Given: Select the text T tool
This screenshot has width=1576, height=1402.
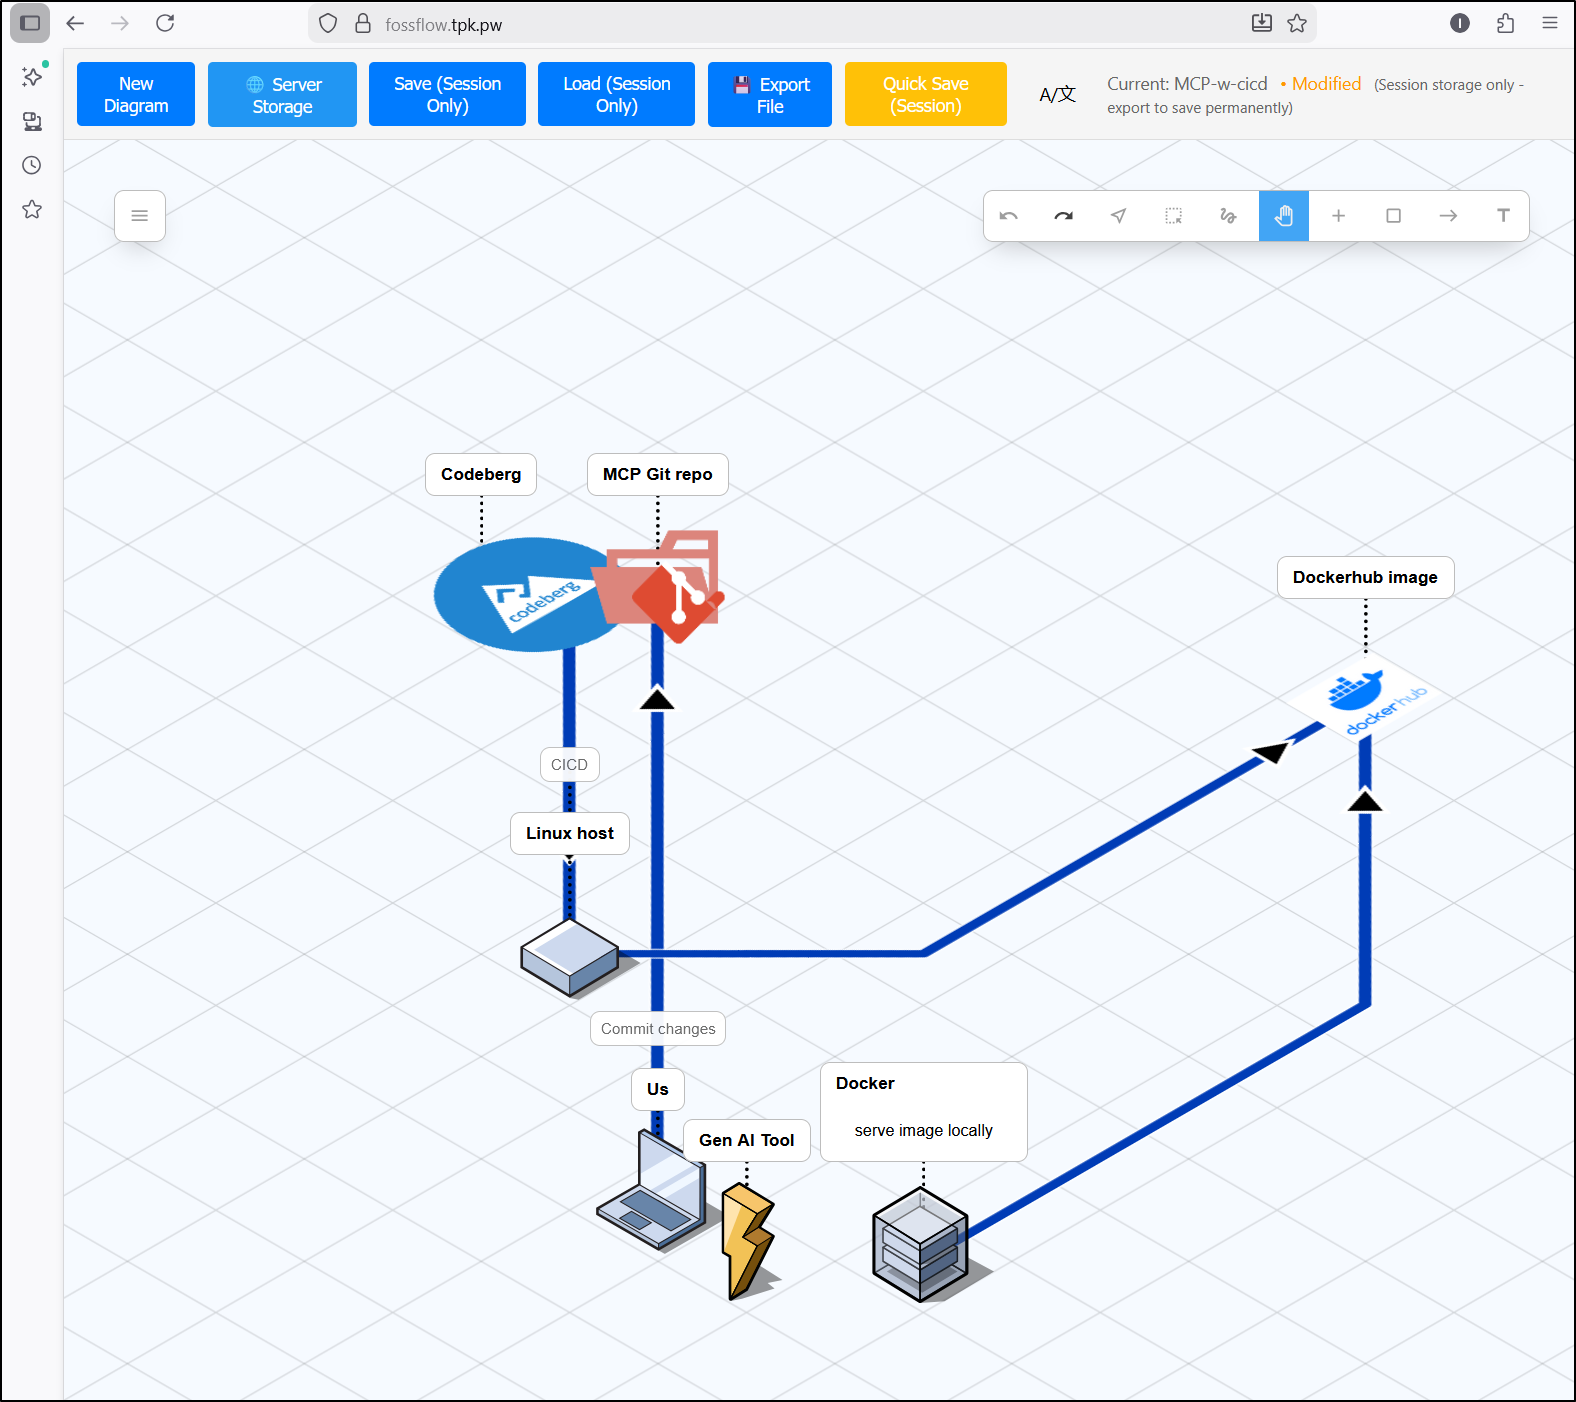Looking at the screenshot, I should [x=1503, y=216].
